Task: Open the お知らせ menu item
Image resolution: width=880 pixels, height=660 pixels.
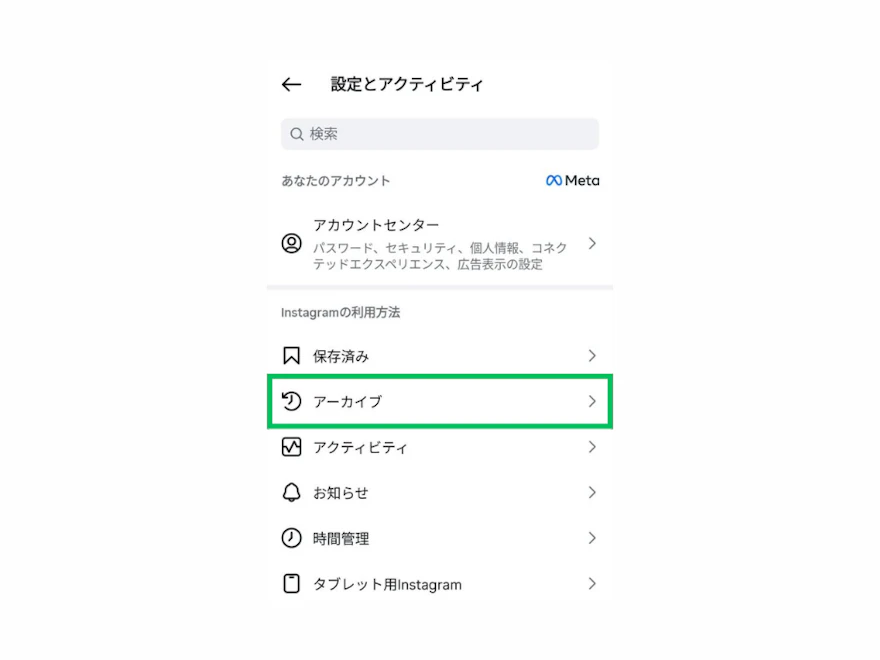Action: point(439,493)
